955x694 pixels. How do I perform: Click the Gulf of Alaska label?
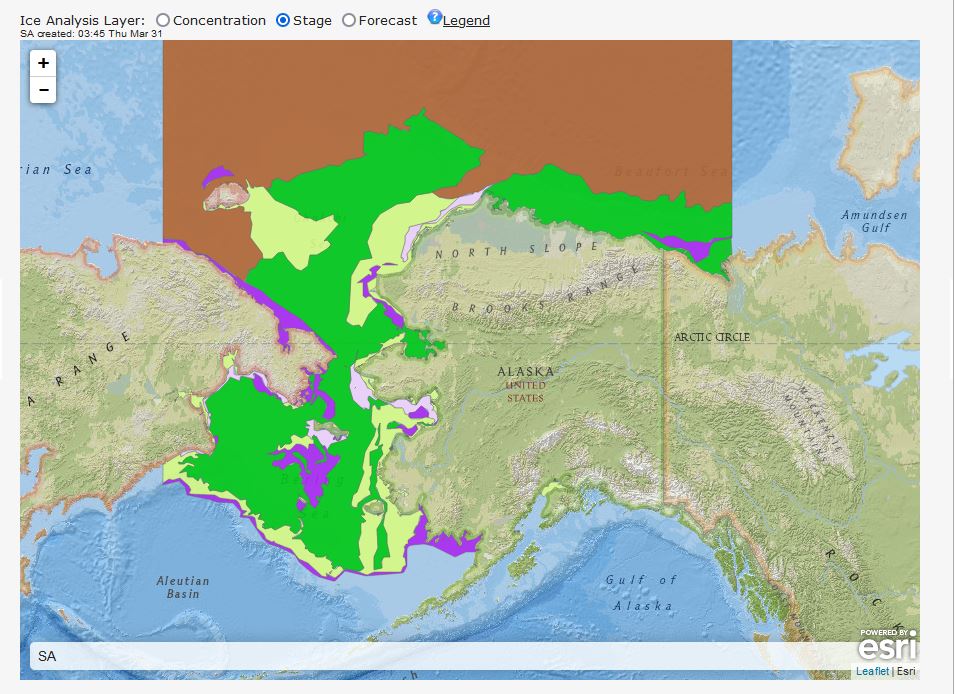pos(641,593)
